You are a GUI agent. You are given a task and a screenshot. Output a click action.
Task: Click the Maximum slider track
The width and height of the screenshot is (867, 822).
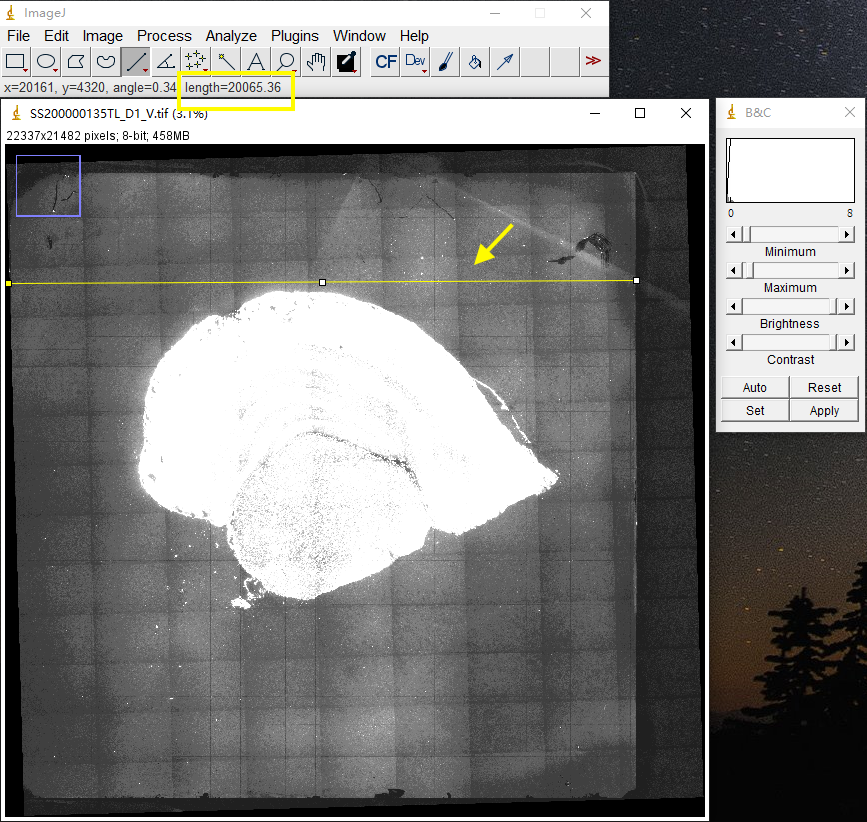[x=790, y=270]
